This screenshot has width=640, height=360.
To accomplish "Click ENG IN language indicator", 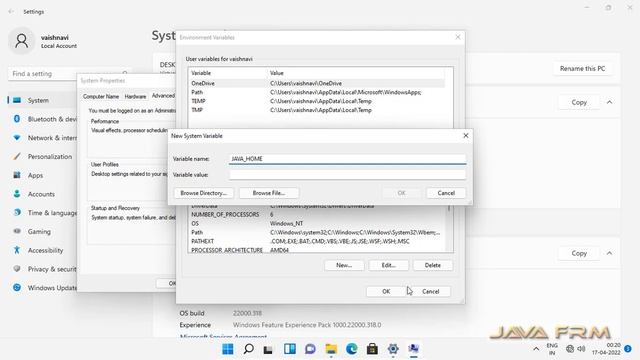I will (552, 349).
